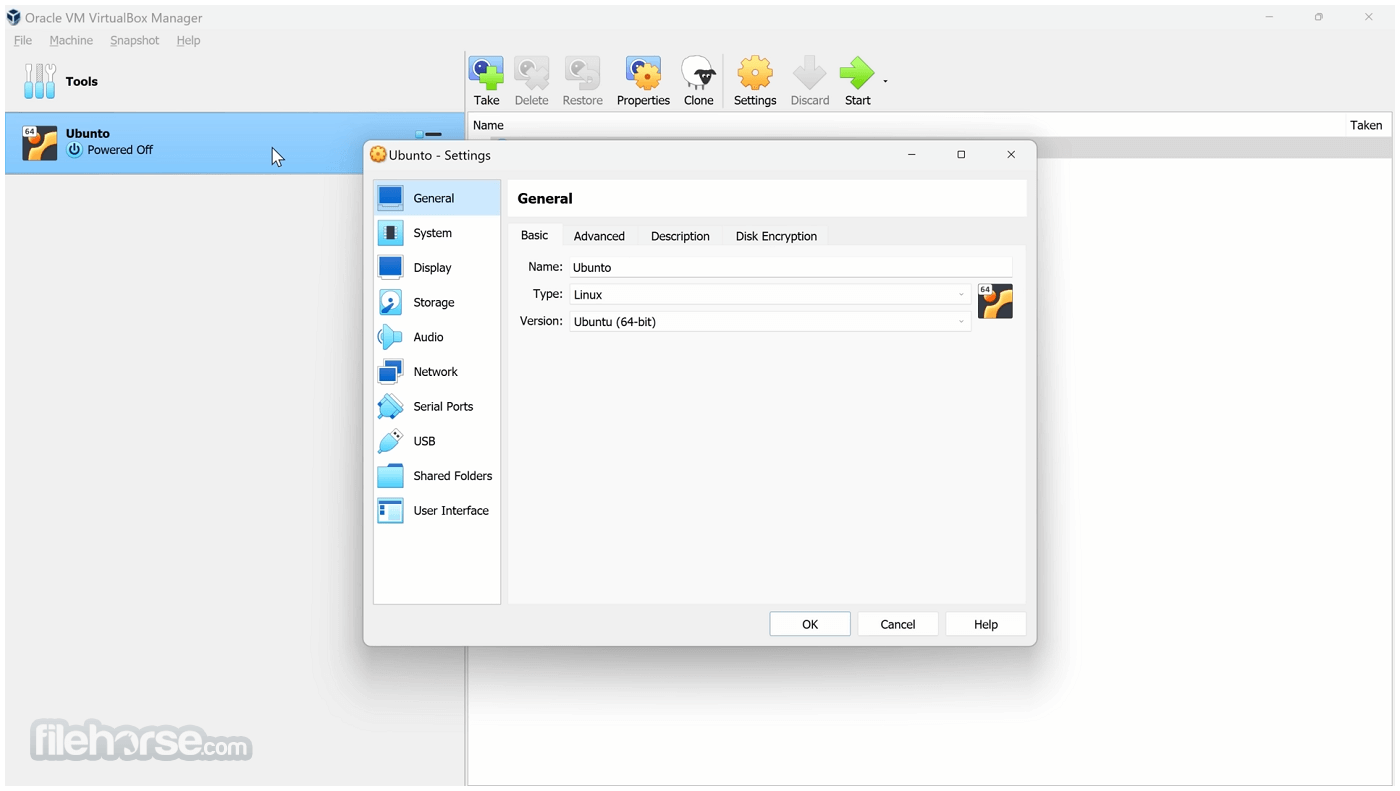
Task: Maximize the Ubunto Settings dialog
Action: tap(961, 155)
